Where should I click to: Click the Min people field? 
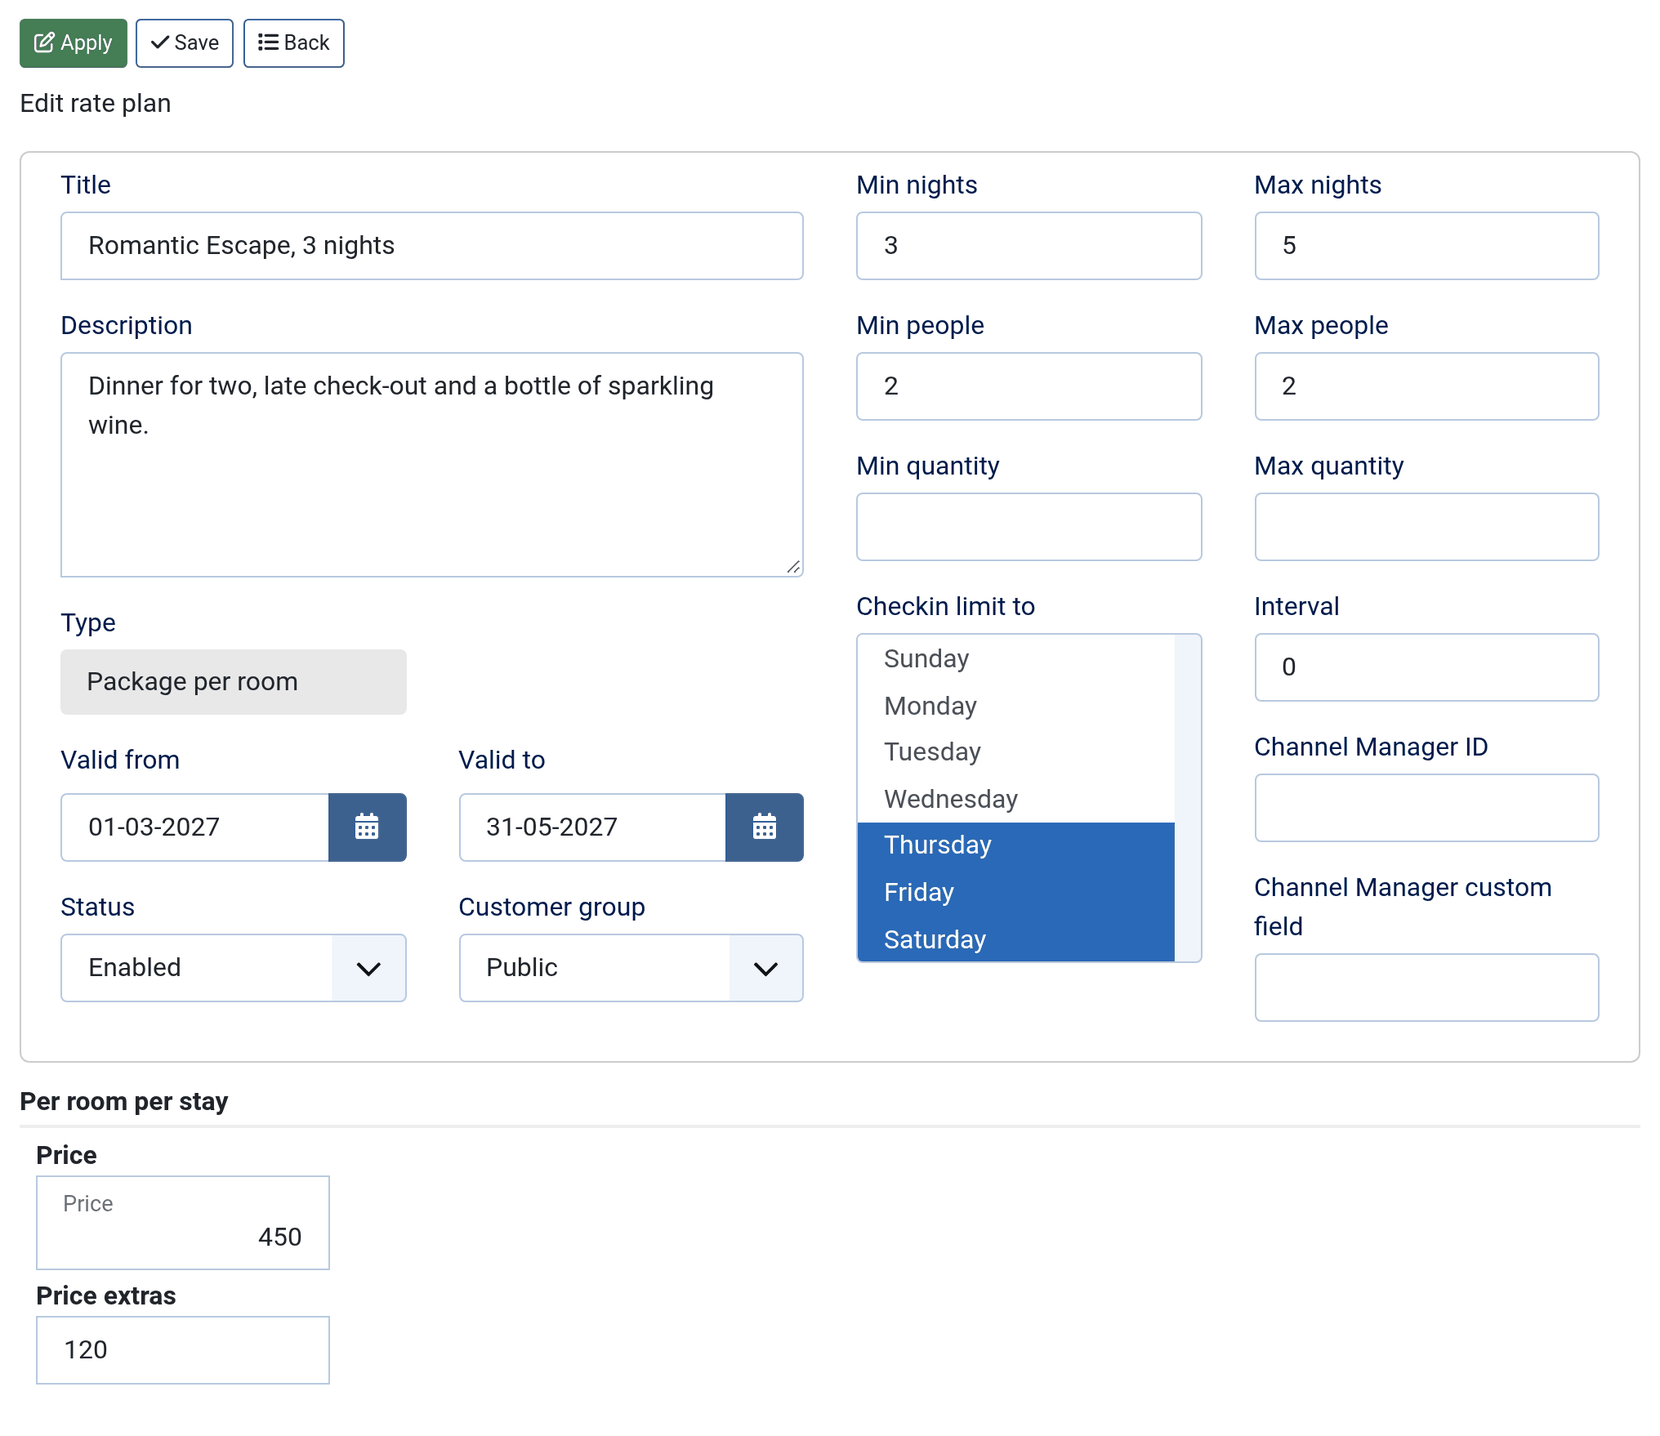click(1028, 386)
